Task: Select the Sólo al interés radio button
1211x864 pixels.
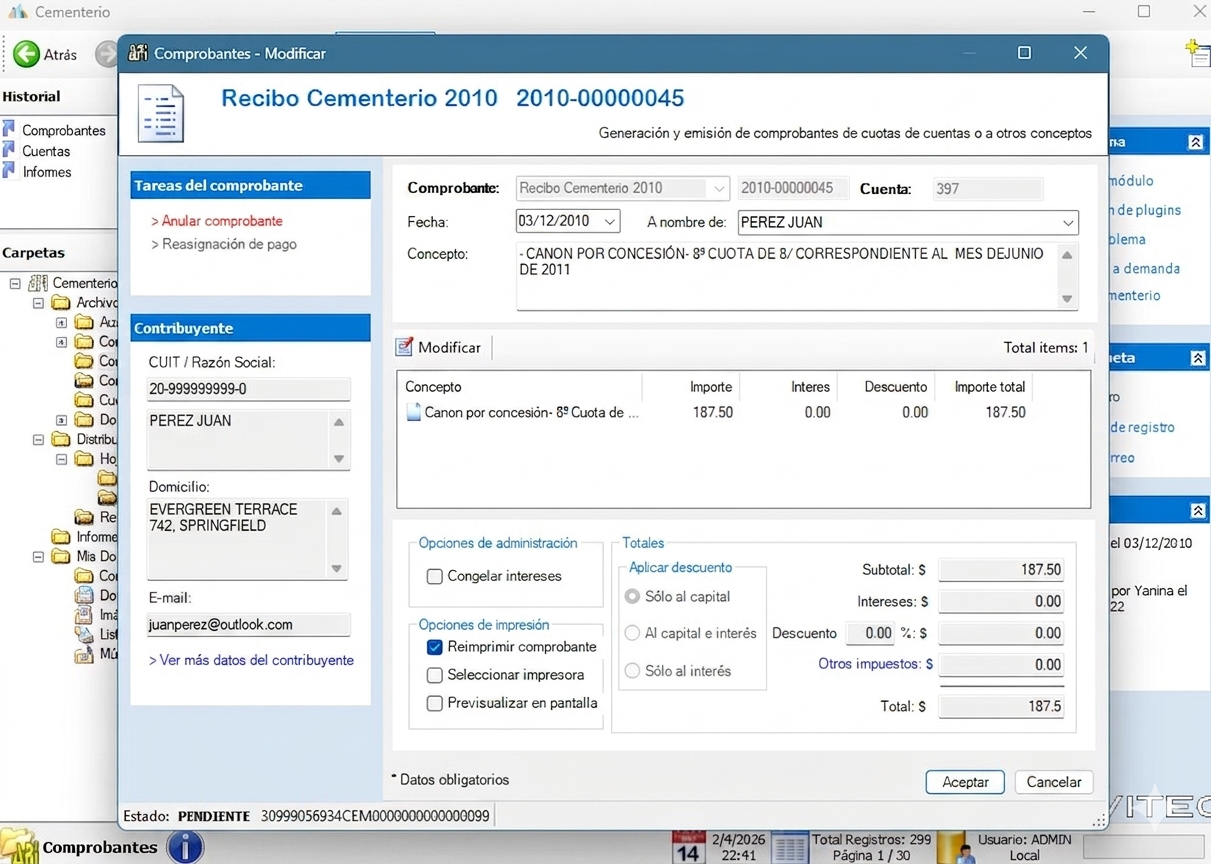Action: click(632, 671)
